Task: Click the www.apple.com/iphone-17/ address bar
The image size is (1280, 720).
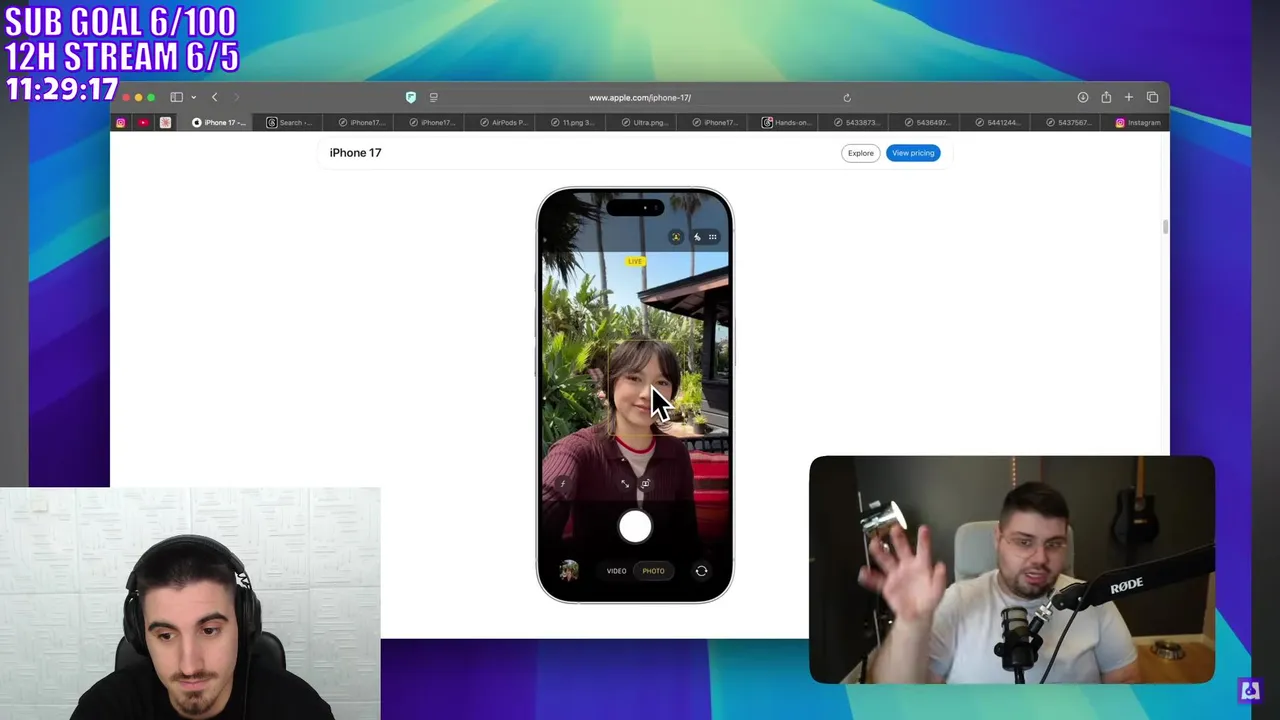Action: tap(640, 97)
